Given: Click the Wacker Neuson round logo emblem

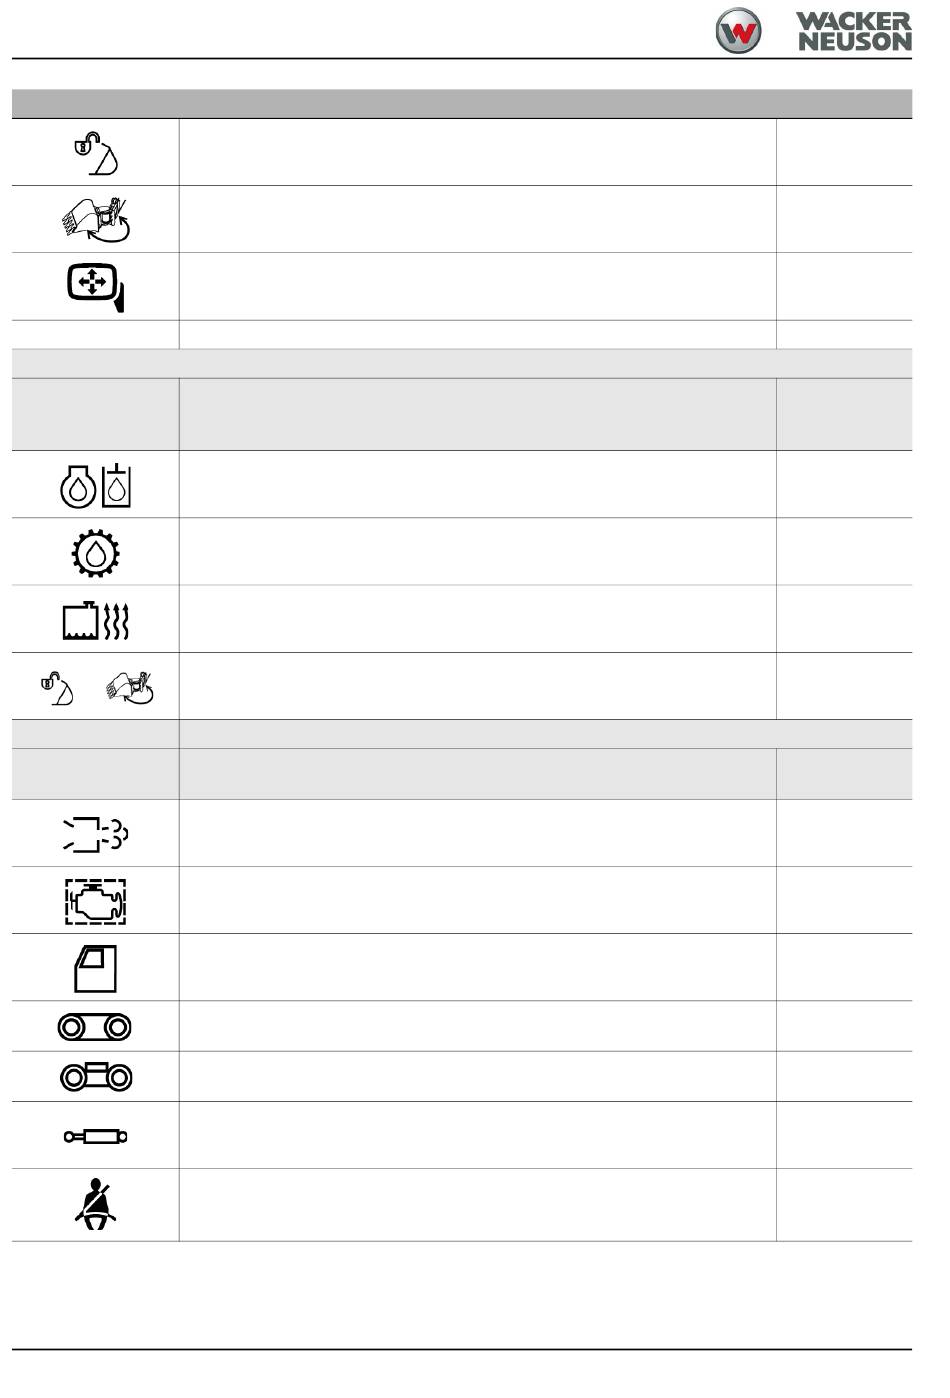Looking at the screenshot, I should coord(738,31).
